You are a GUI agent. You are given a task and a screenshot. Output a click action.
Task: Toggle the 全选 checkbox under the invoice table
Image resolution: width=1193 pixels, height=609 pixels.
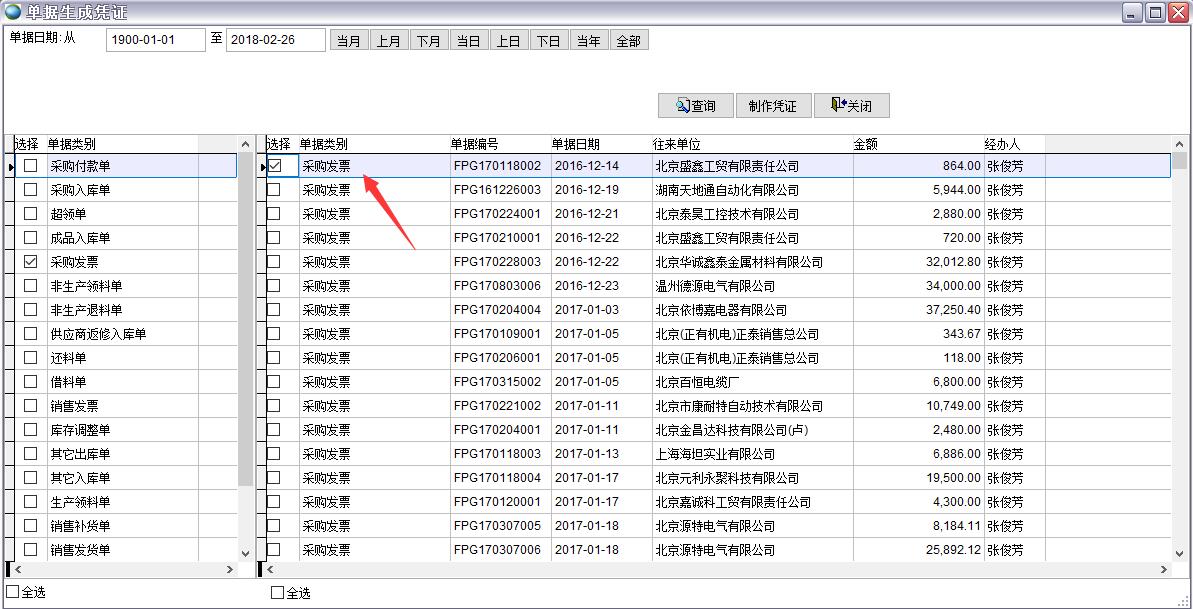[278, 593]
